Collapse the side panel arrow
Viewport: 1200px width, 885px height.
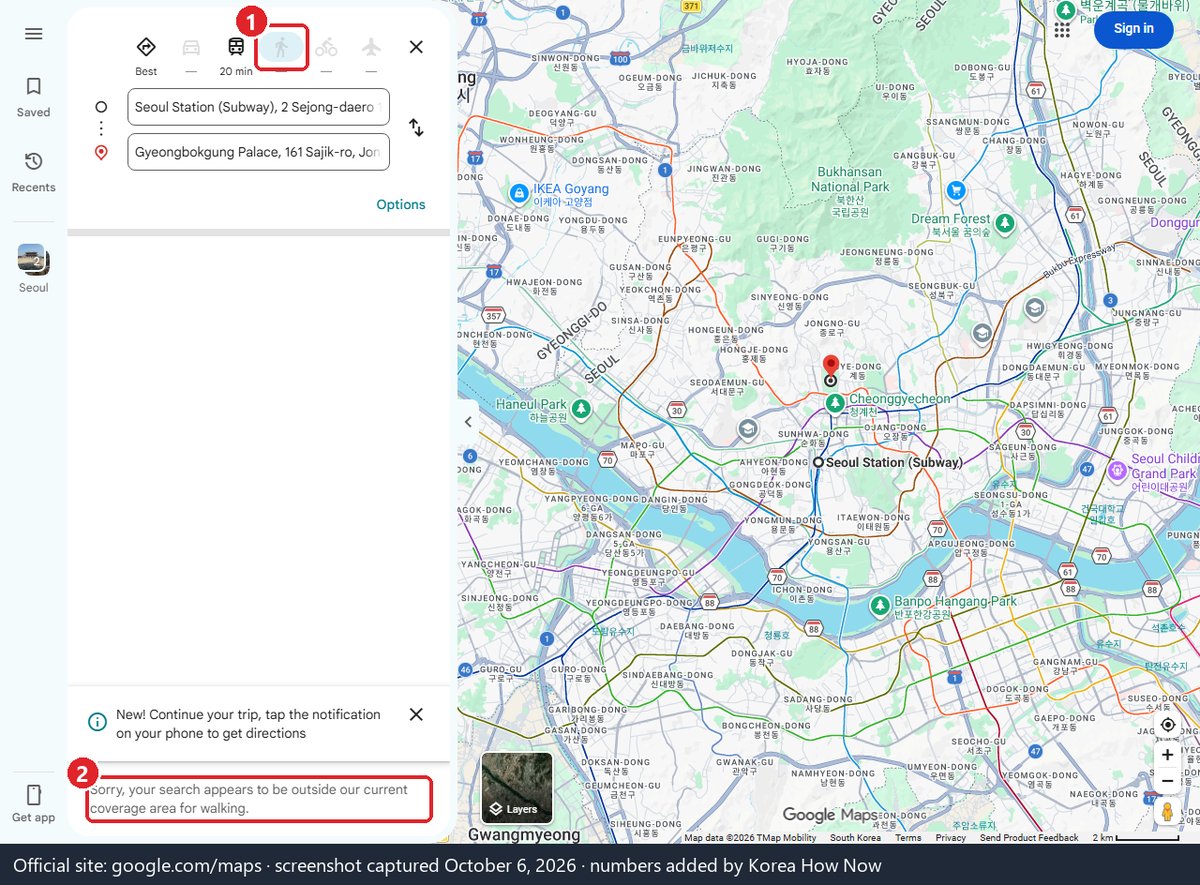468,422
